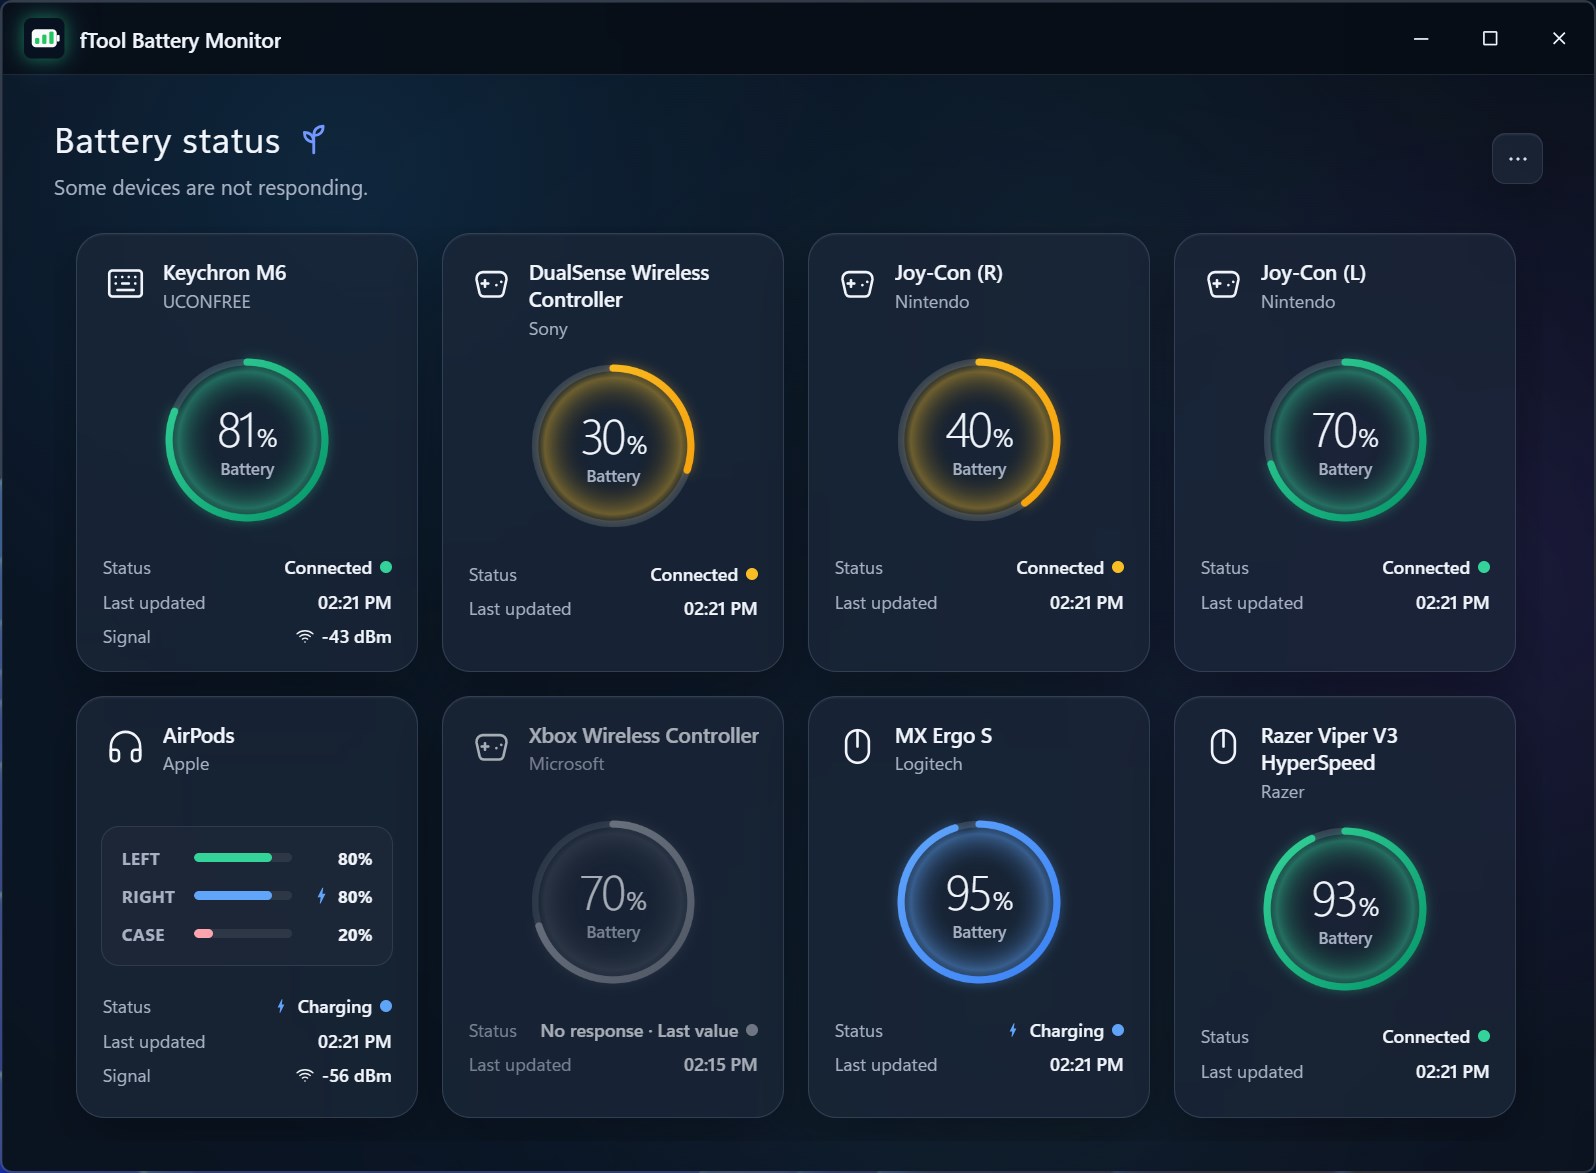Click the AirPods RIGHT battery bar

pyautogui.click(x=243, y=896)
